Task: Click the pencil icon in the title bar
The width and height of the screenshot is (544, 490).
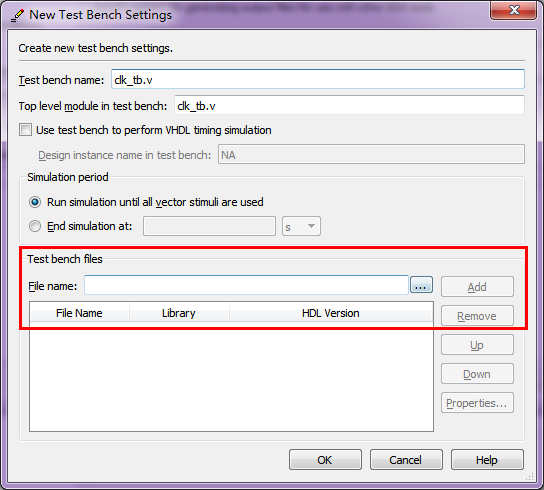Action: (17, 15)
